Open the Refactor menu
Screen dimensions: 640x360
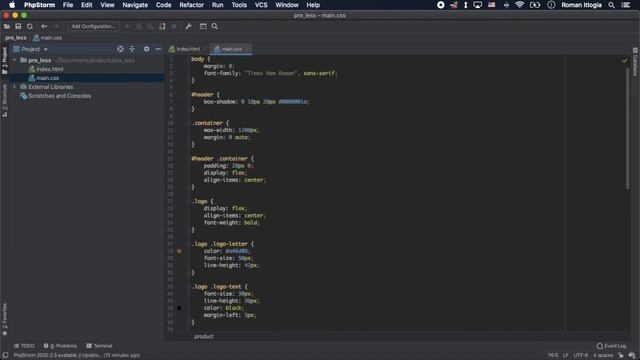(x=191, y=5)
